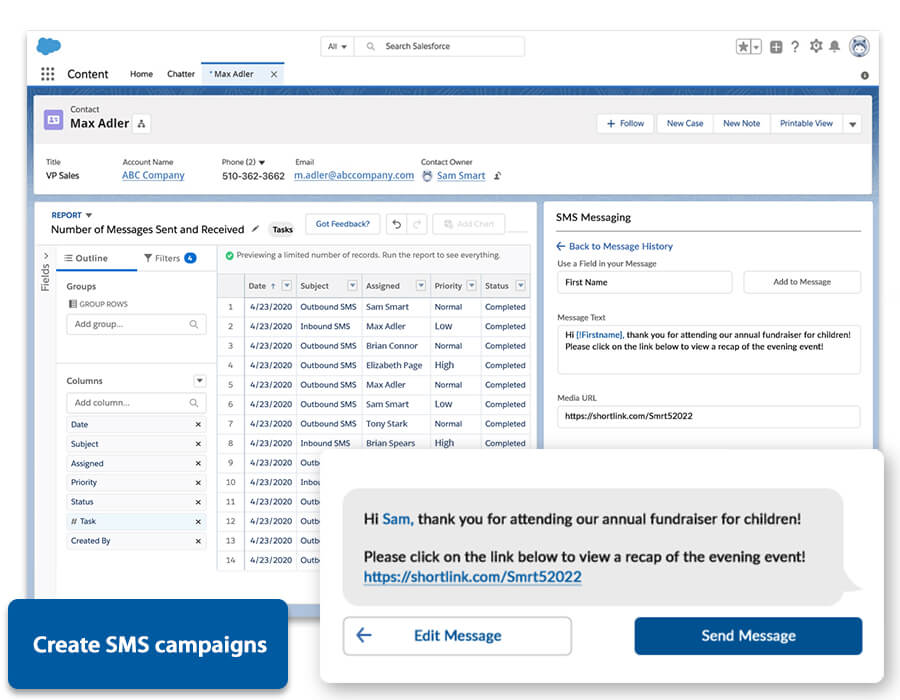Image resolution: width=900 pixels, height=700 pixels.
Task: Remove the Subject column
Action: pyautogui.click(x=198, y=444)
